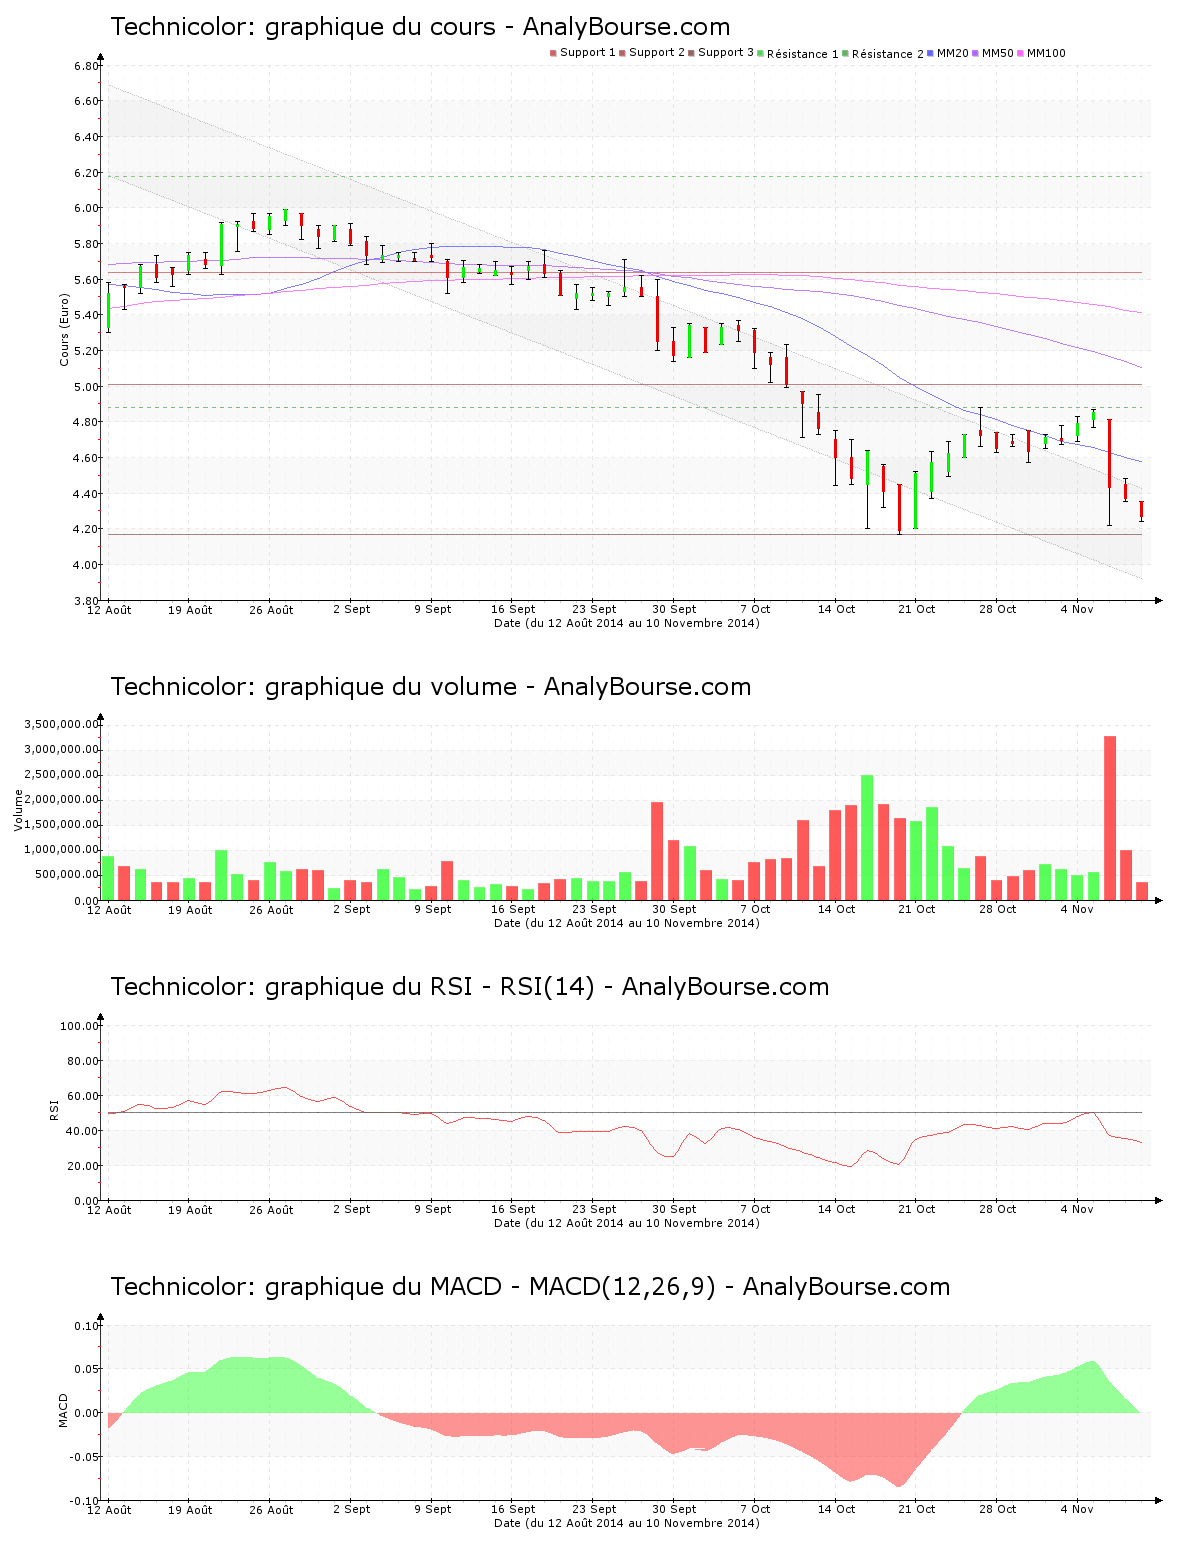Click the green dashed resistance line at 6.18
Screen dimensions: 1200x1550
625,177
